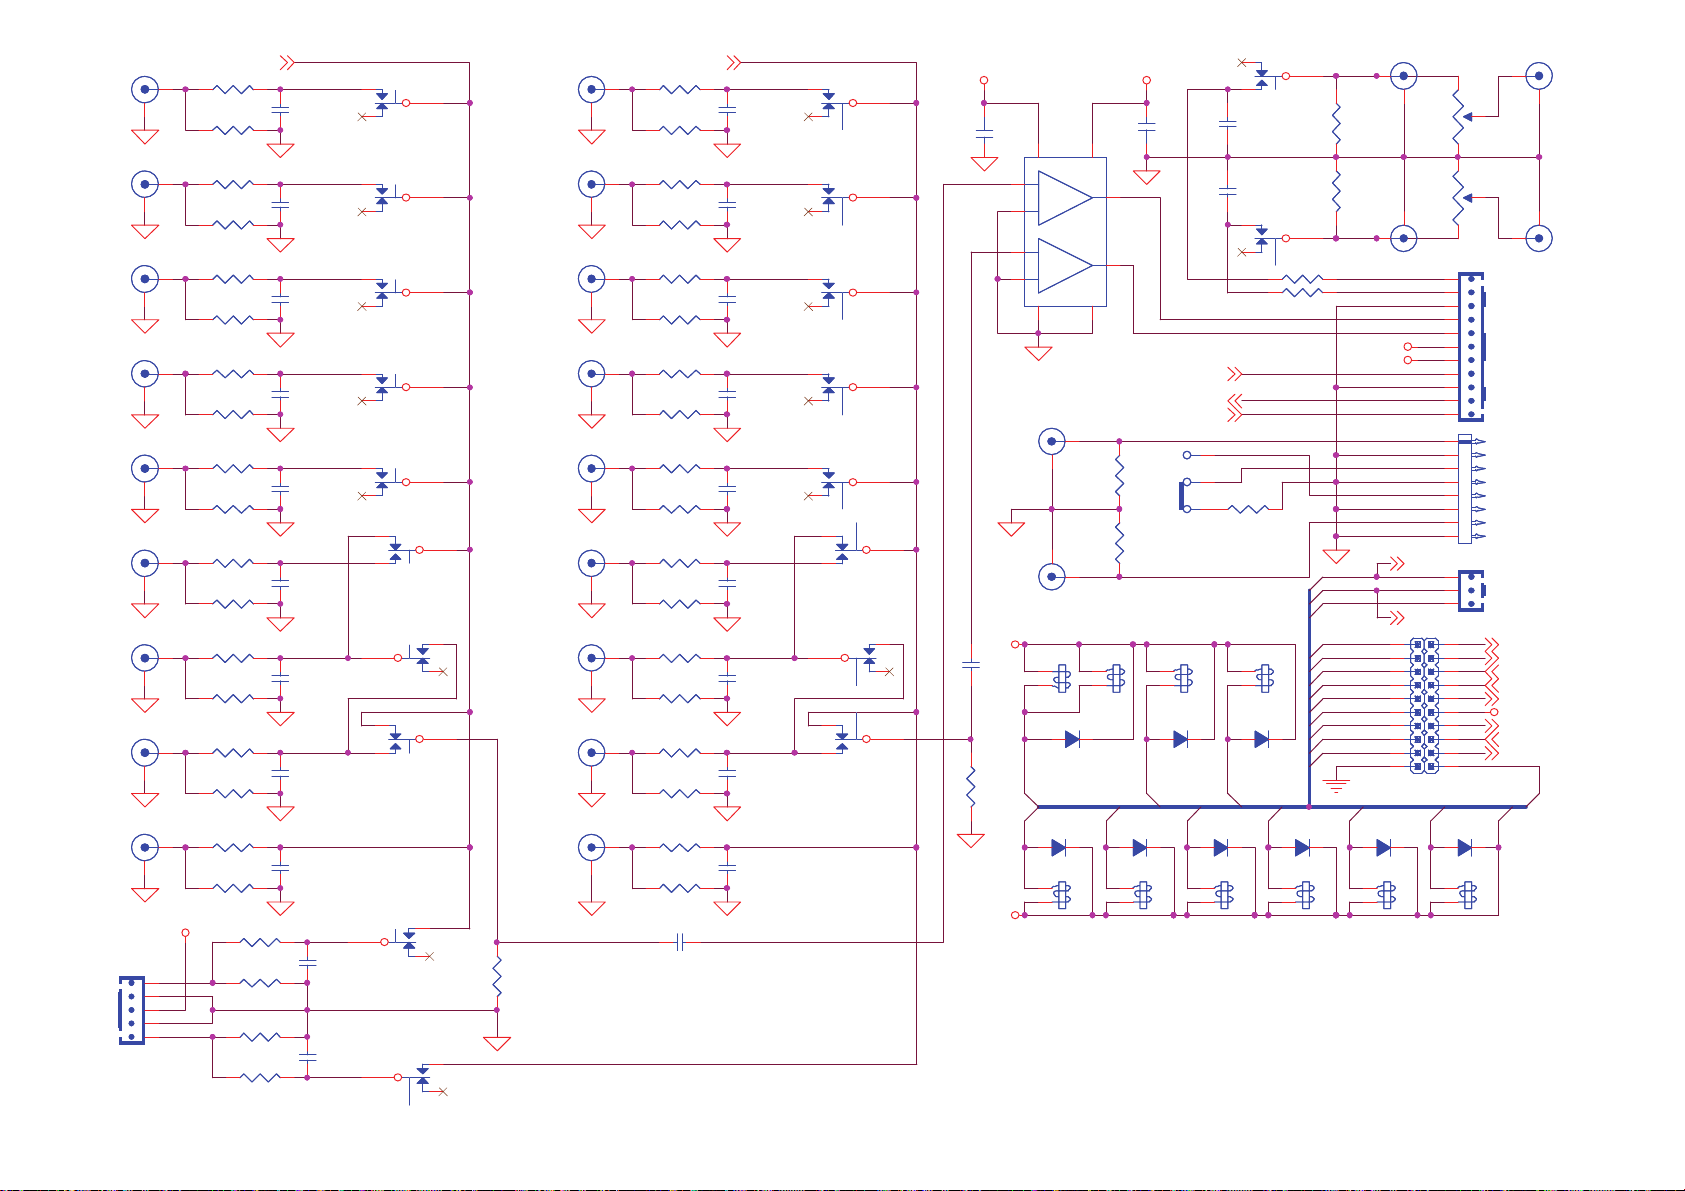
Task: Select the top-left coaxial jack in the first column
Action: pos(145,89)
